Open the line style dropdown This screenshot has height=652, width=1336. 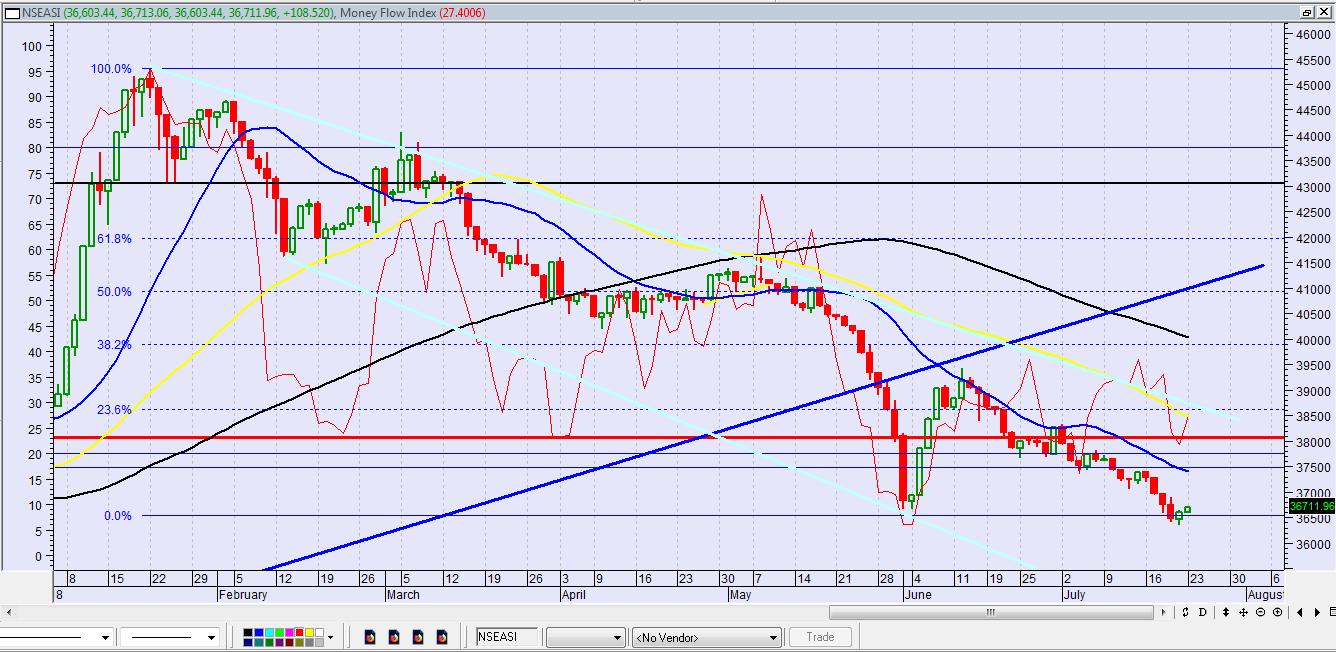coord(105,637)
